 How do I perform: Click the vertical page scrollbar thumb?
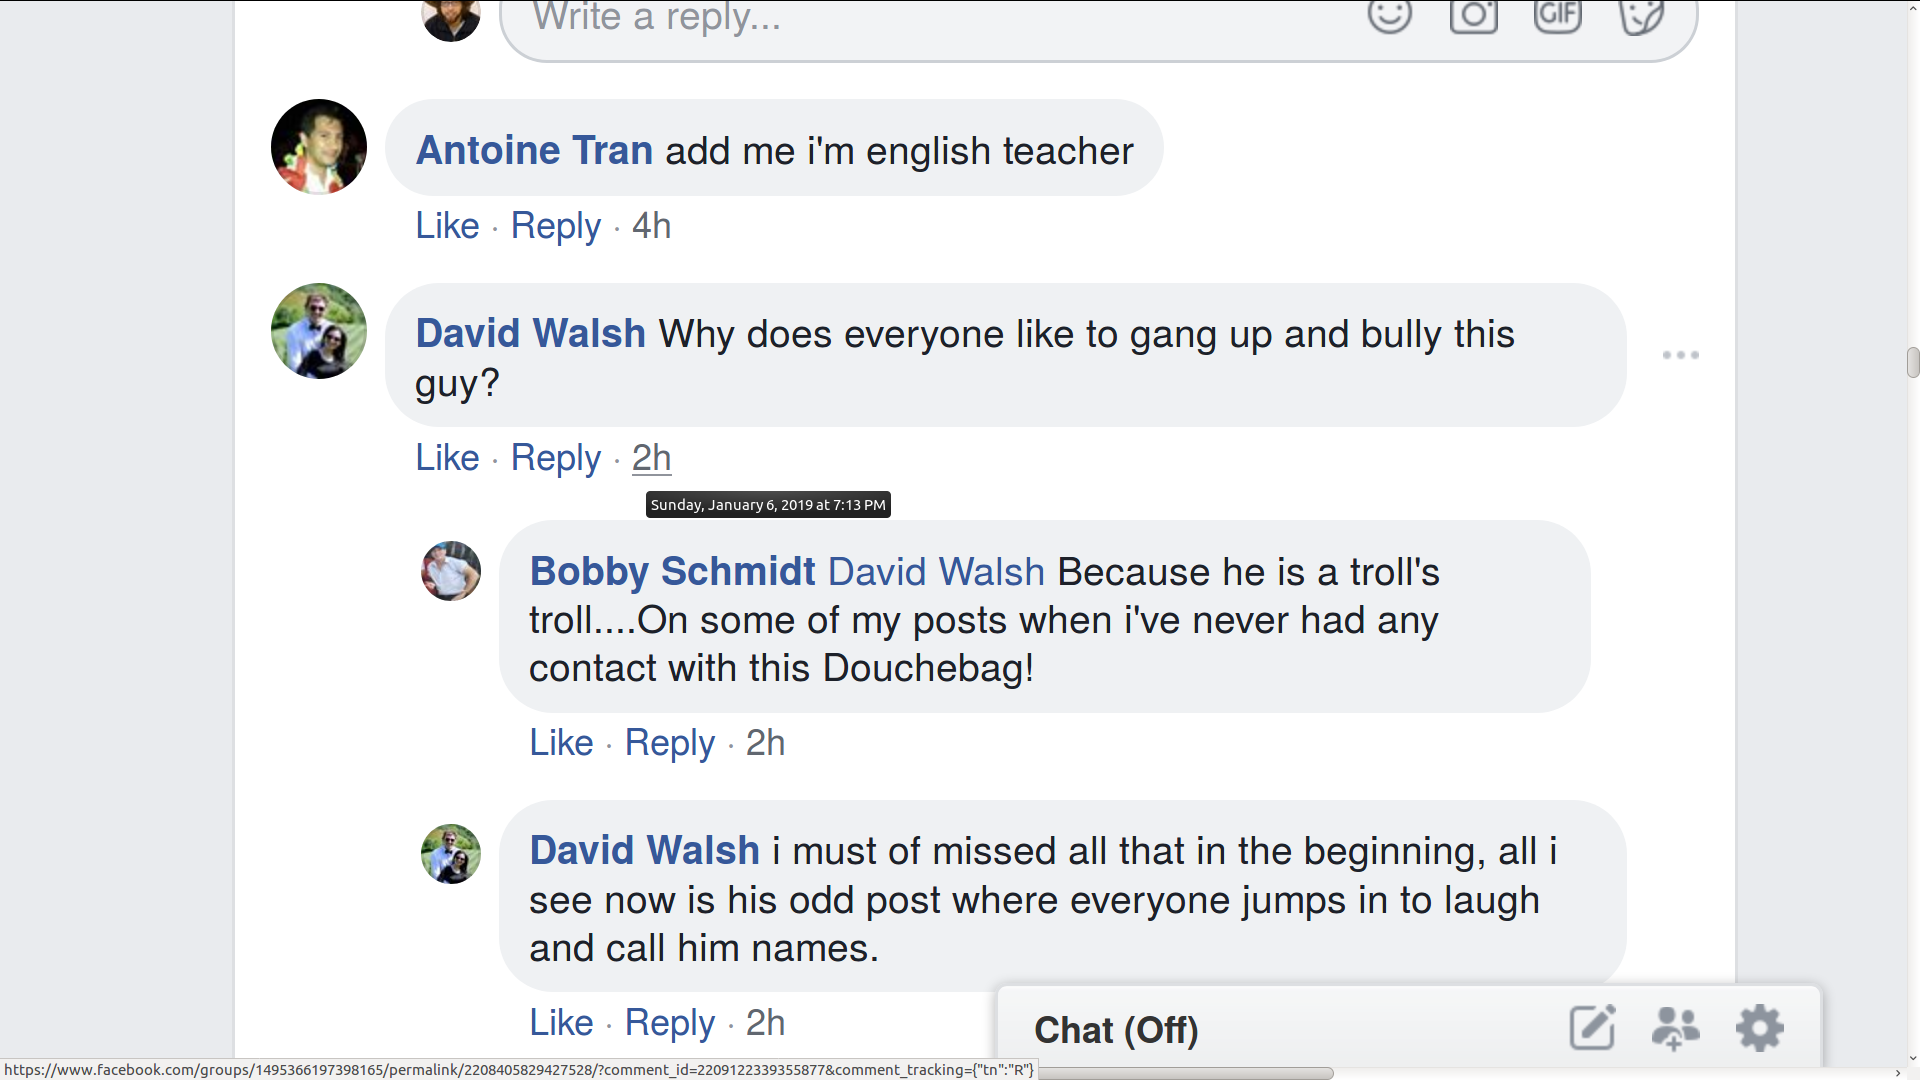1912,362
